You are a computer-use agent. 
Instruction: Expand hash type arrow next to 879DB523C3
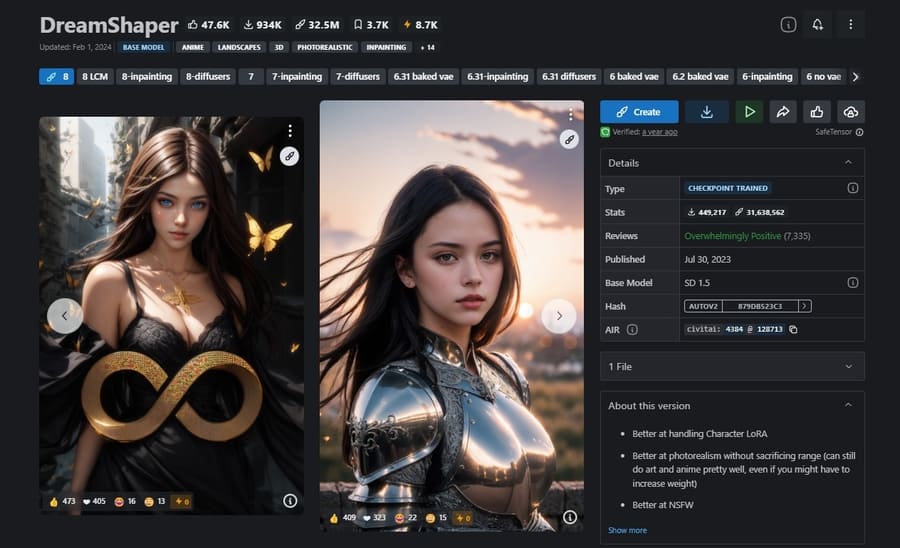tap(805, 306)
